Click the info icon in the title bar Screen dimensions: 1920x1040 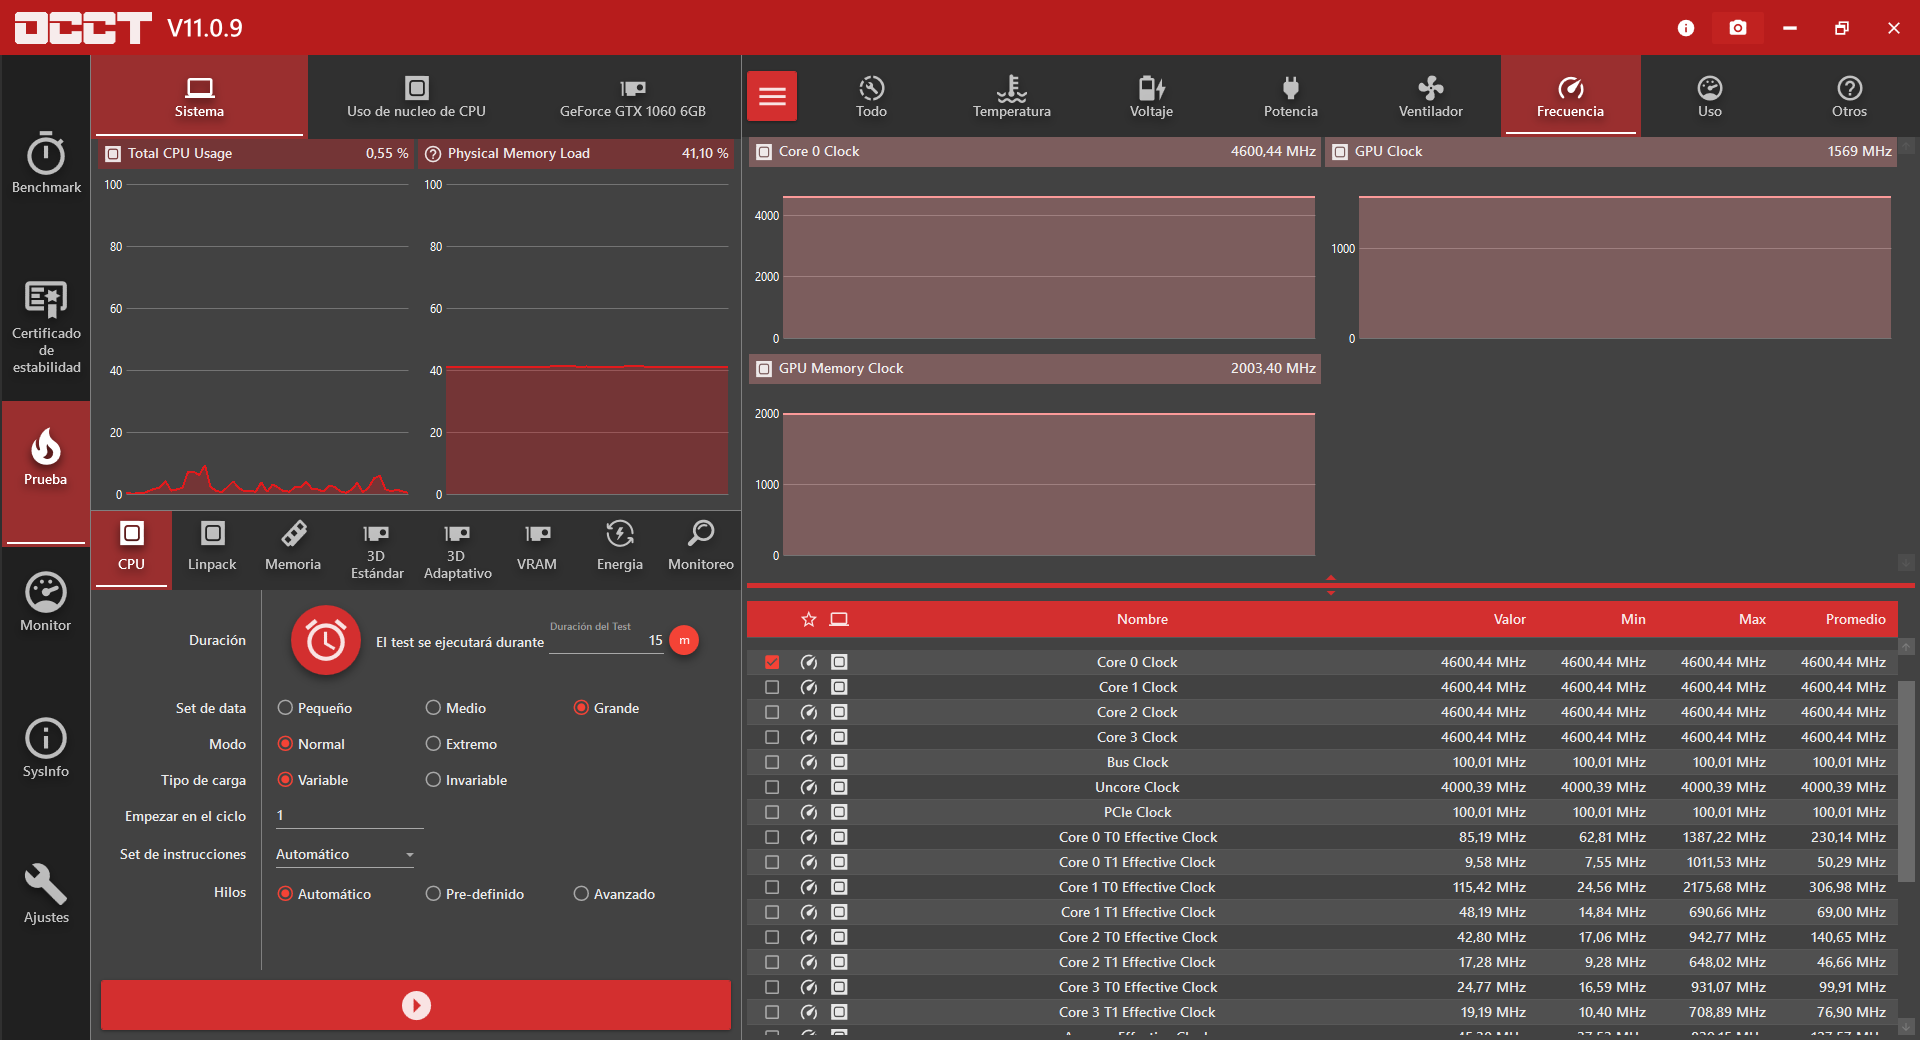1686,28
